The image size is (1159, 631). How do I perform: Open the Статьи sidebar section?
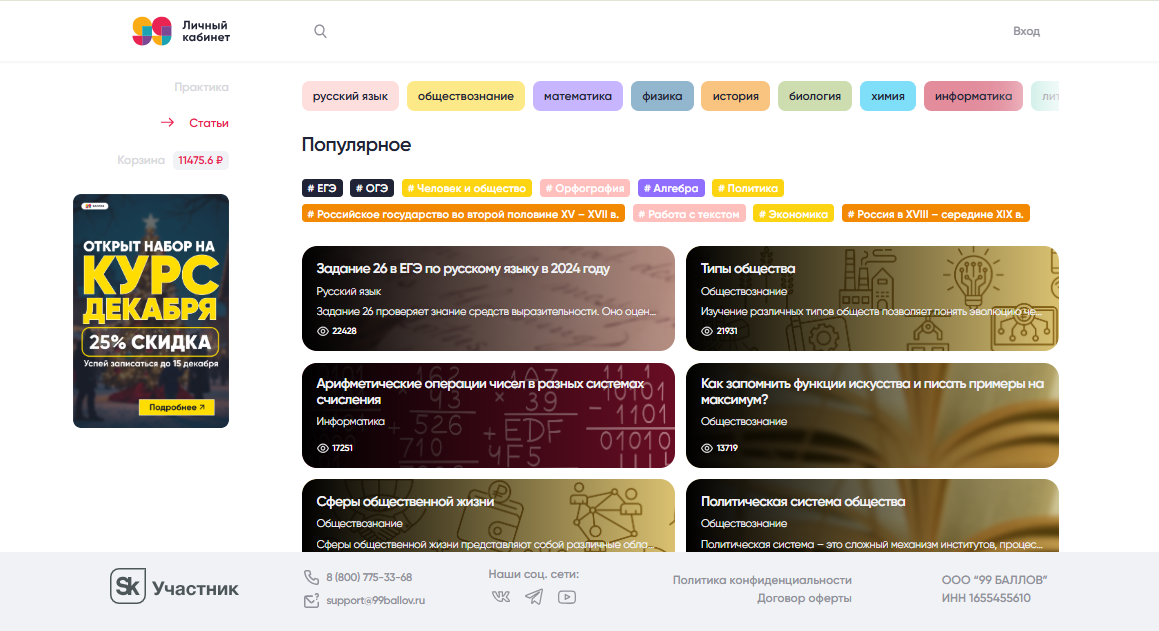(x=208, y=123)
